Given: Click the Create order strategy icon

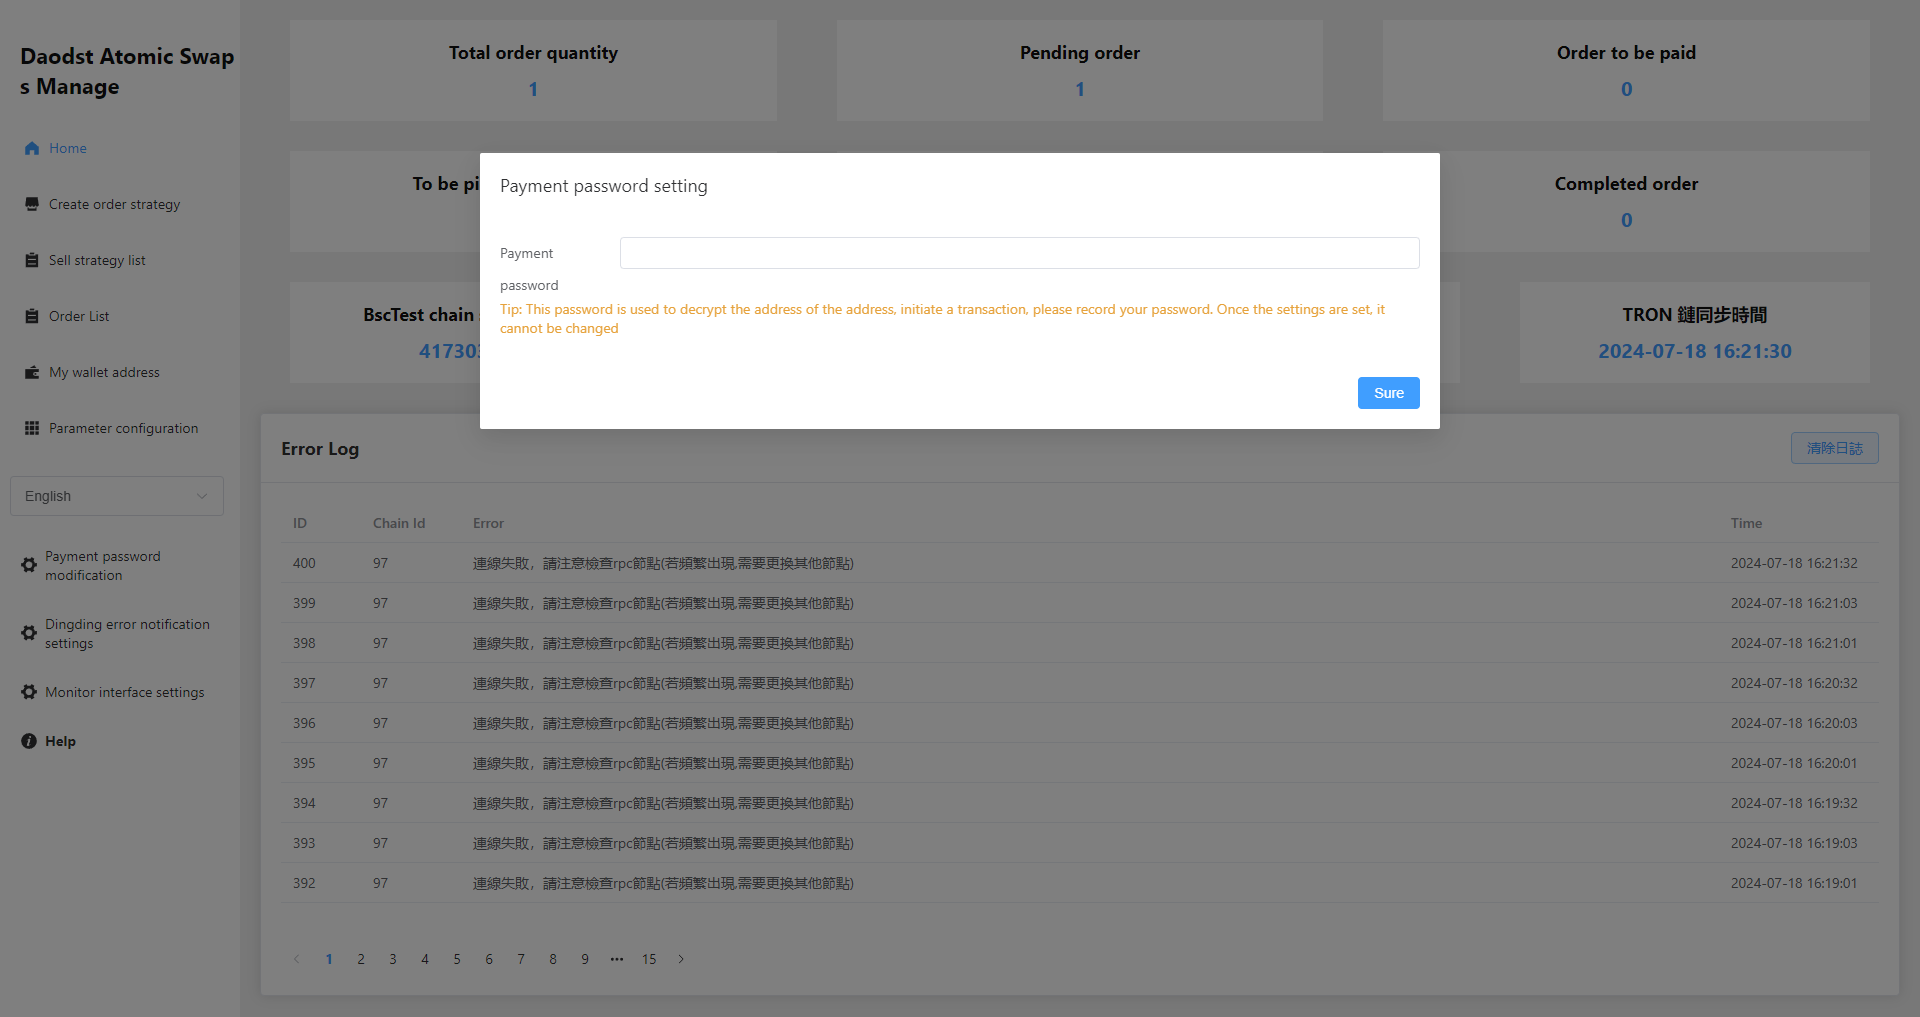Looking at the screenshot, I should [x=32, y=204].
